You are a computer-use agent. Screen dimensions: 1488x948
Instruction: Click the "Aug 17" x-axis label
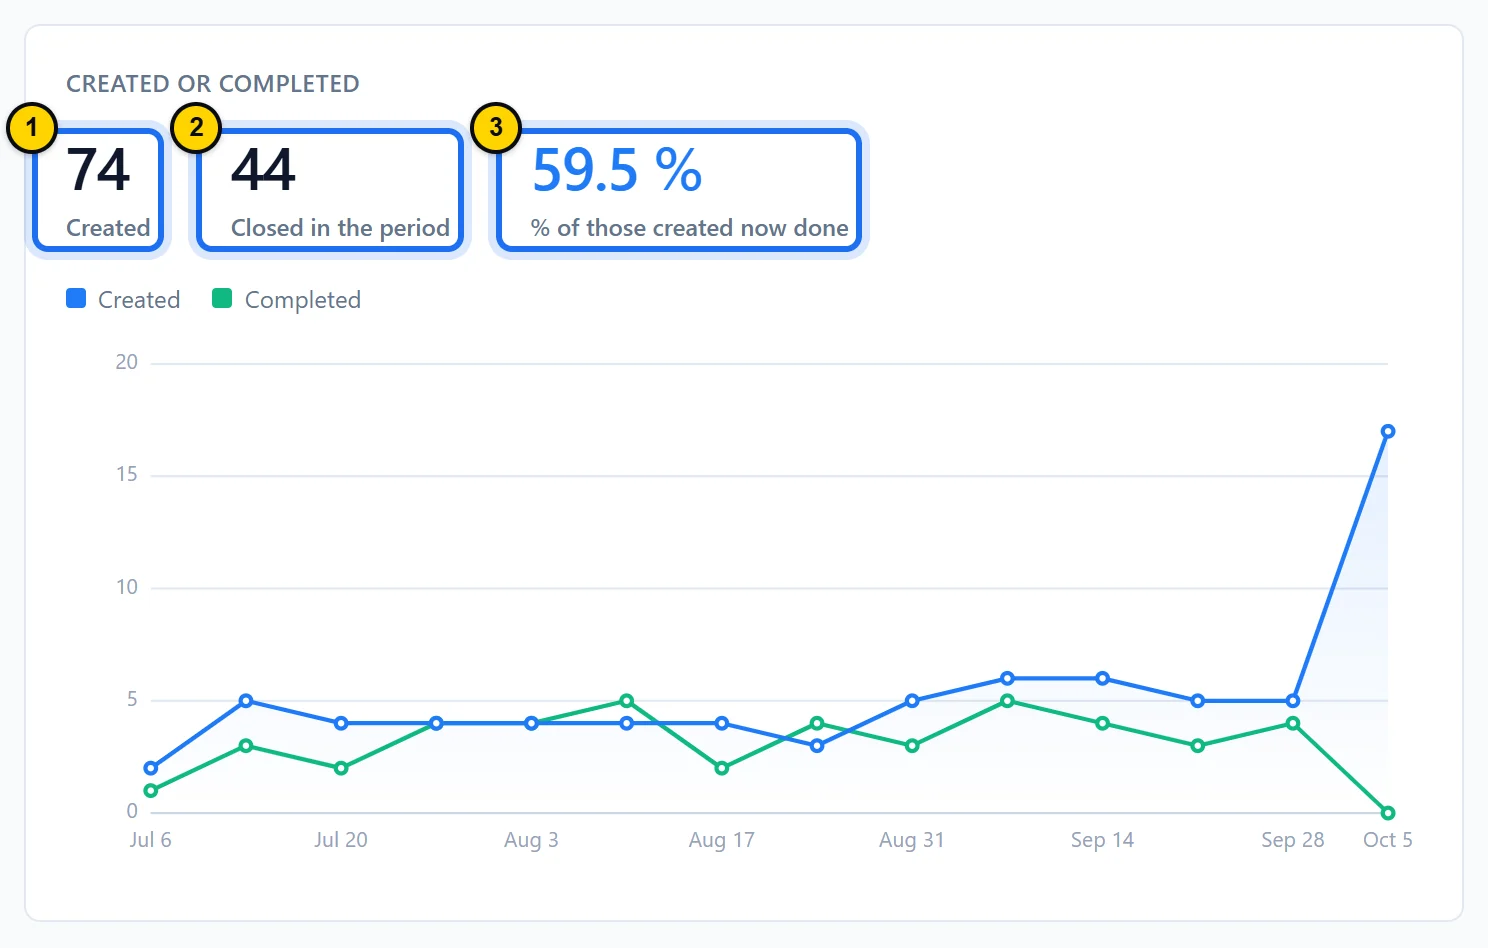click(722, 840)
